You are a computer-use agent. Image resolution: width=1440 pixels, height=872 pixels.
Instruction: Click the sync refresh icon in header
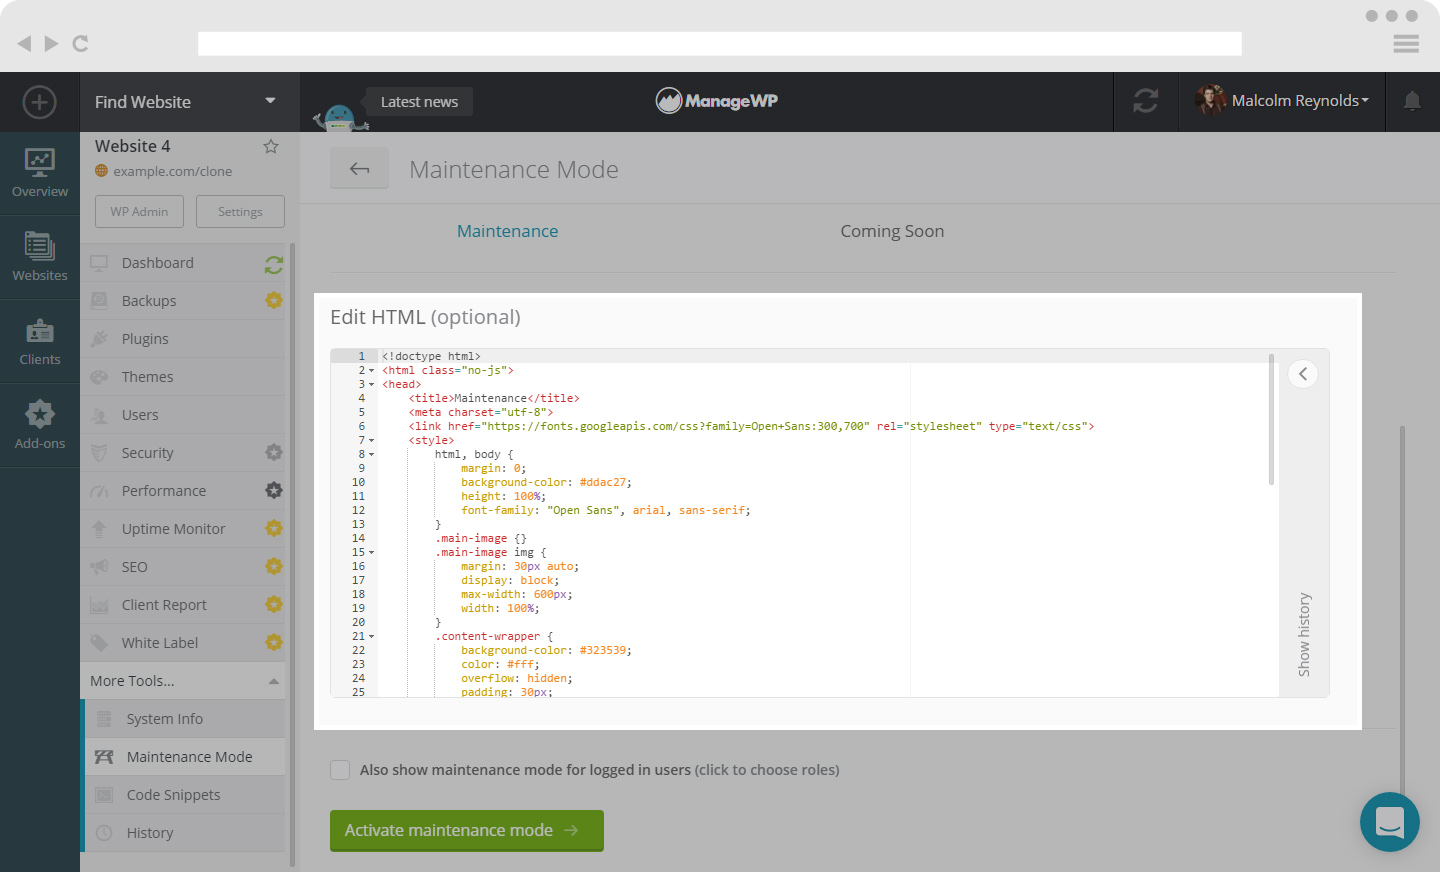pyautogui.click(x=1146, y=101)
